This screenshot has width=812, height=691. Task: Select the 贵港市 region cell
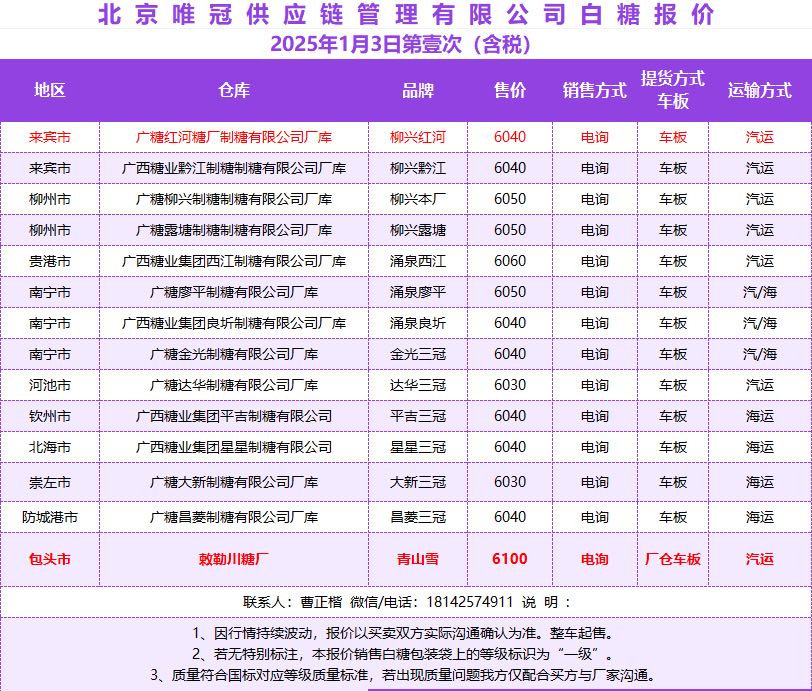coord(50,261)
